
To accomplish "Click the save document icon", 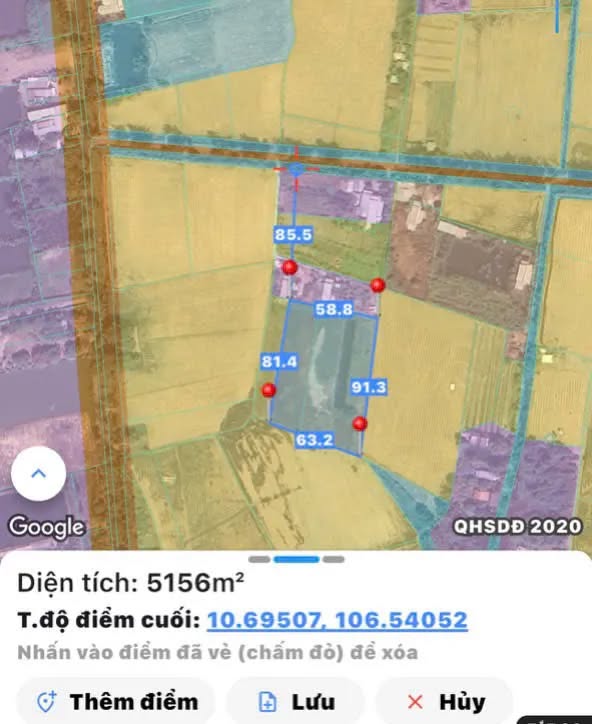I will click(x=268, y=702).
